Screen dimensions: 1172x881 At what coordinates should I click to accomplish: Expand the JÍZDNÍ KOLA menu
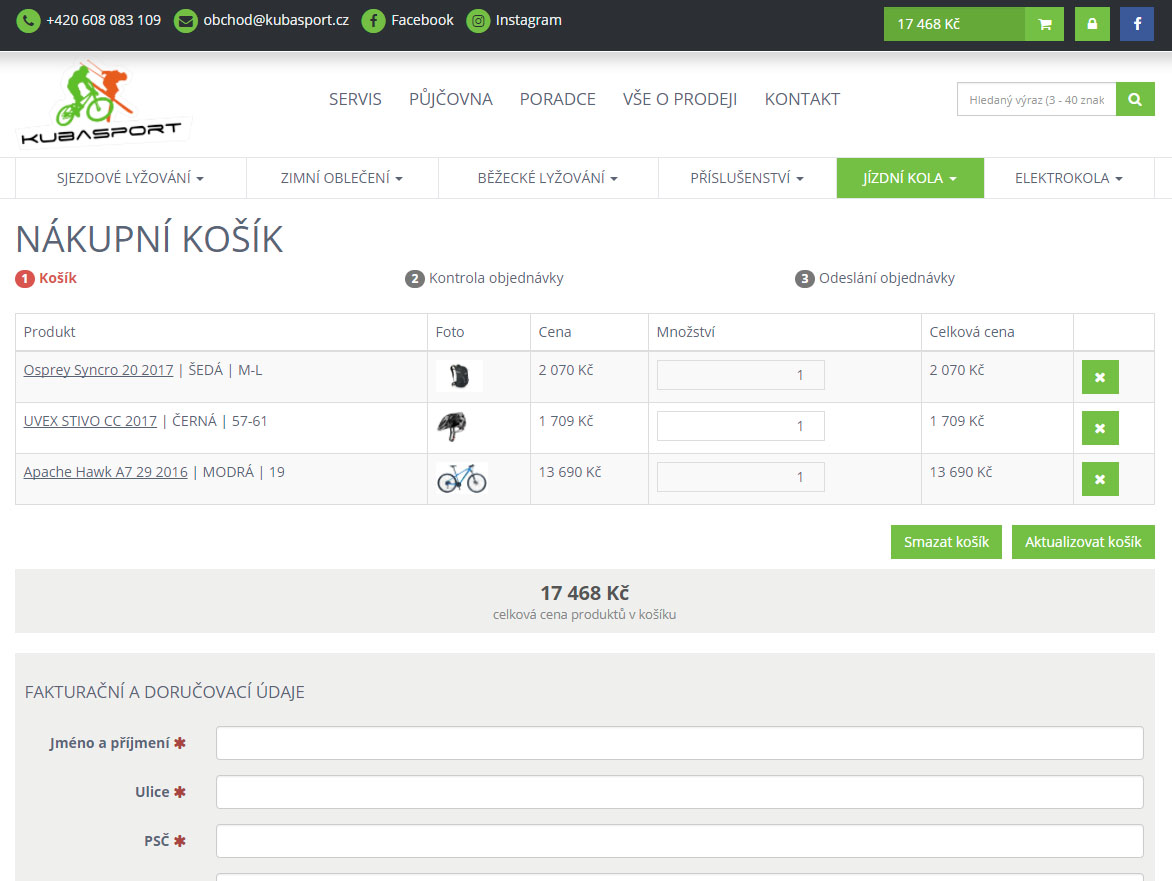point(910,178)
